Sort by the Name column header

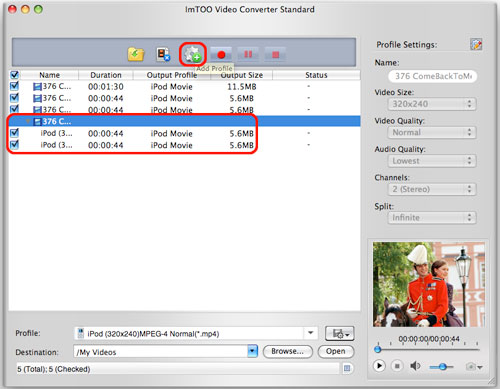click(x=50, y=75)
